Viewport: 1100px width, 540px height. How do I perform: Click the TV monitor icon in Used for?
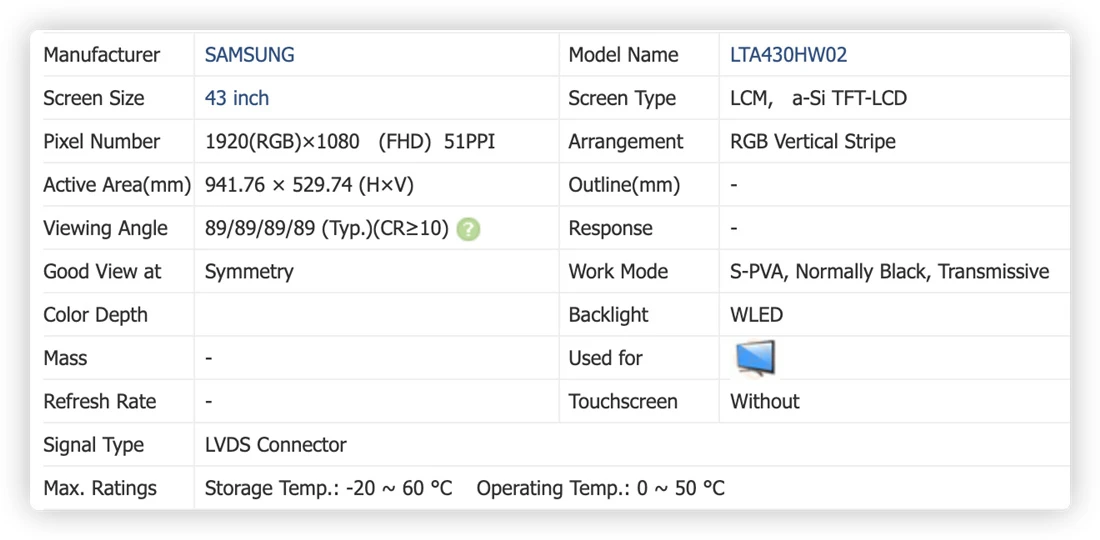click(x=755, y=358)
